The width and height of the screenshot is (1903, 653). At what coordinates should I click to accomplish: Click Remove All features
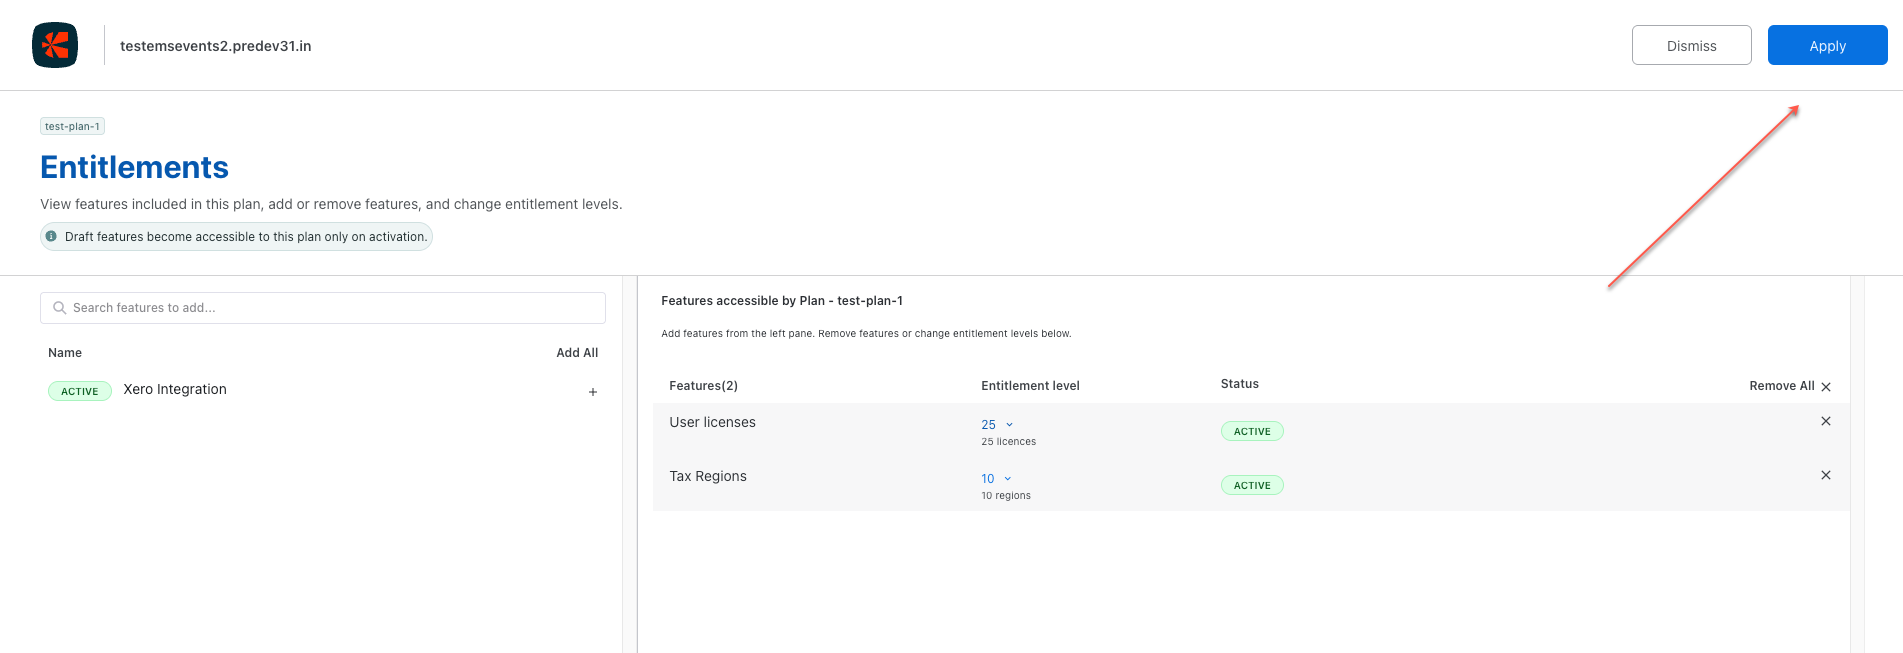point(1789,386)
